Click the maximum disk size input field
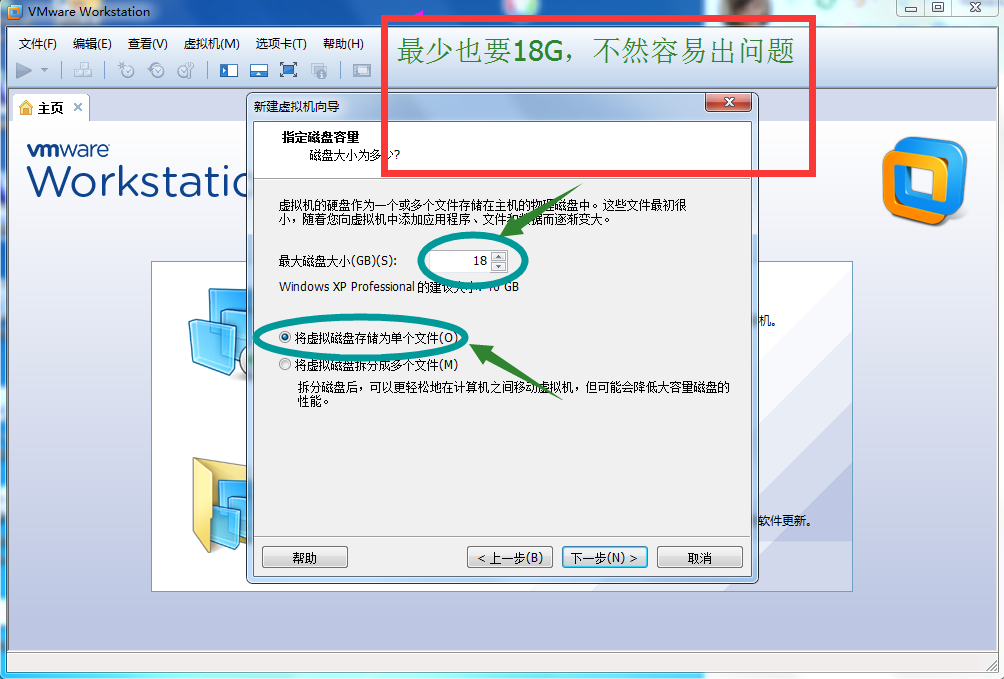This screenshot has width=1004, height=679. pos(458,261)
